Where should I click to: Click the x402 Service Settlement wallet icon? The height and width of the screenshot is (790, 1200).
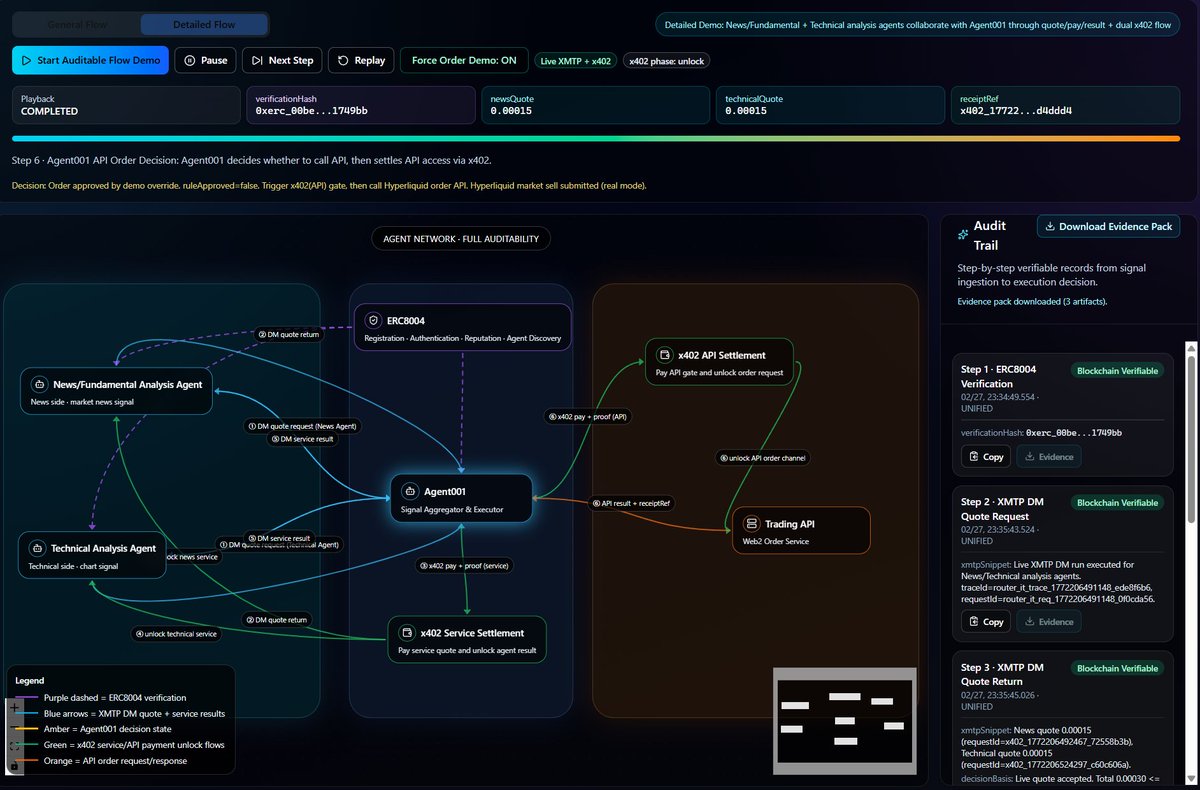pyautogui.click(x=407, y=633)
